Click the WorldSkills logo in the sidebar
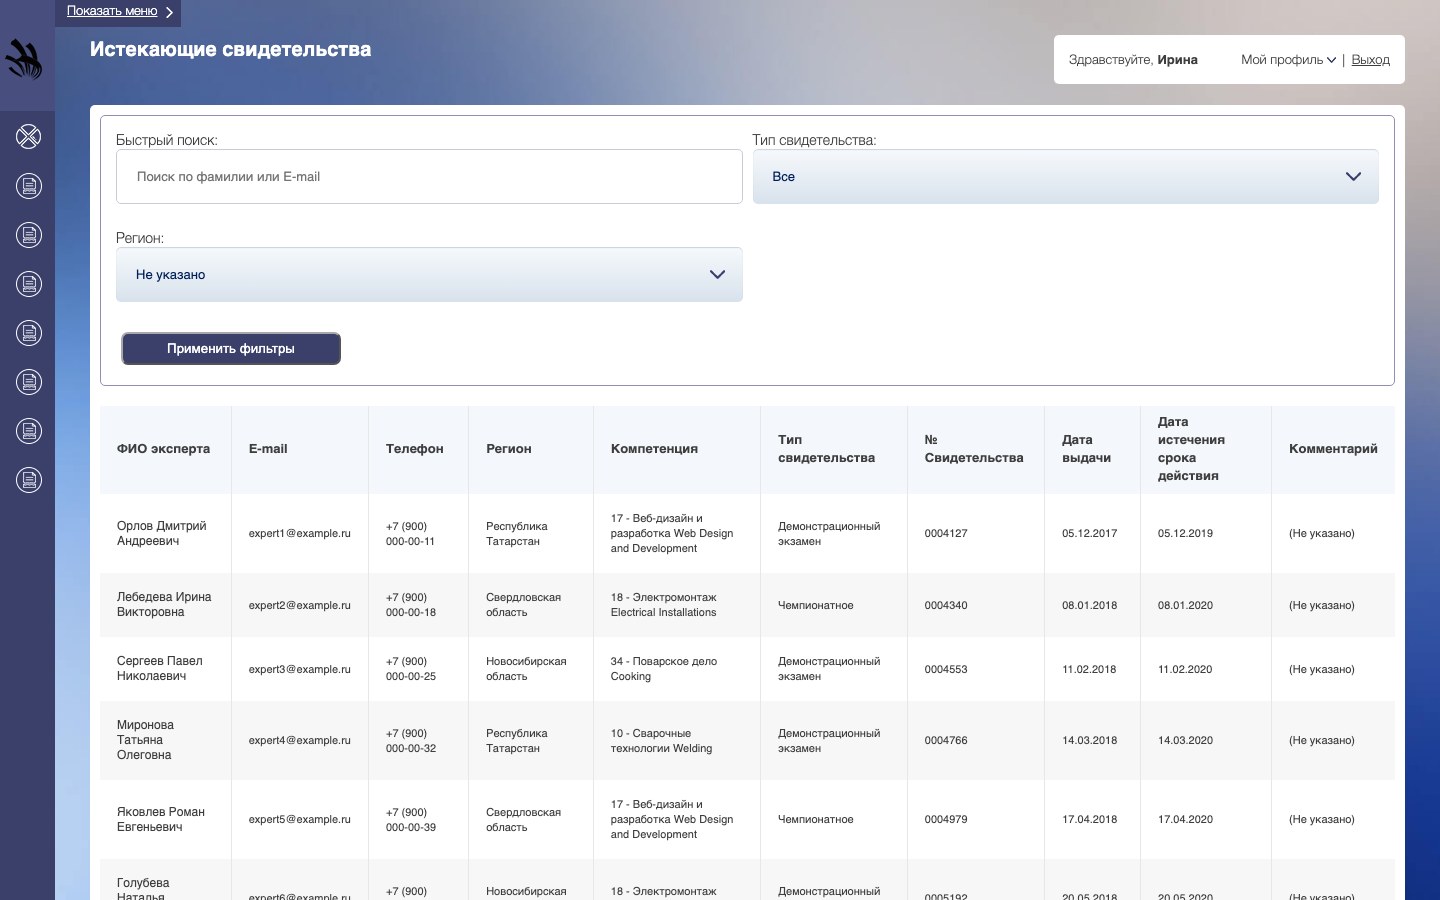This screenshot has height=900, width=1440. pos(24,59)
